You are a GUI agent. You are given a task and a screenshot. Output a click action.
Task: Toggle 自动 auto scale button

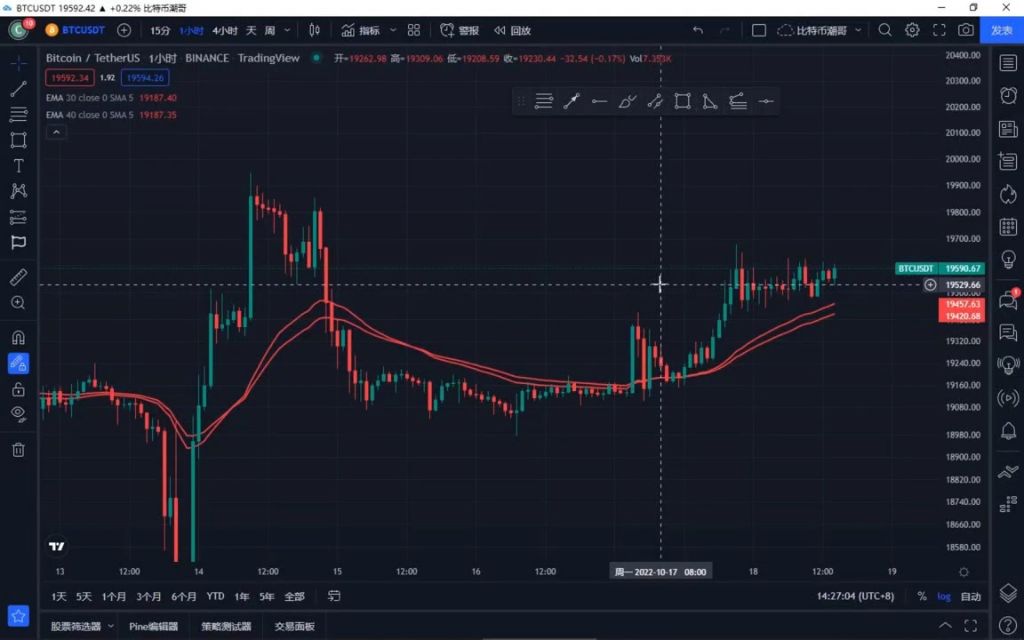pyautogui.click(x=971, y=596)
